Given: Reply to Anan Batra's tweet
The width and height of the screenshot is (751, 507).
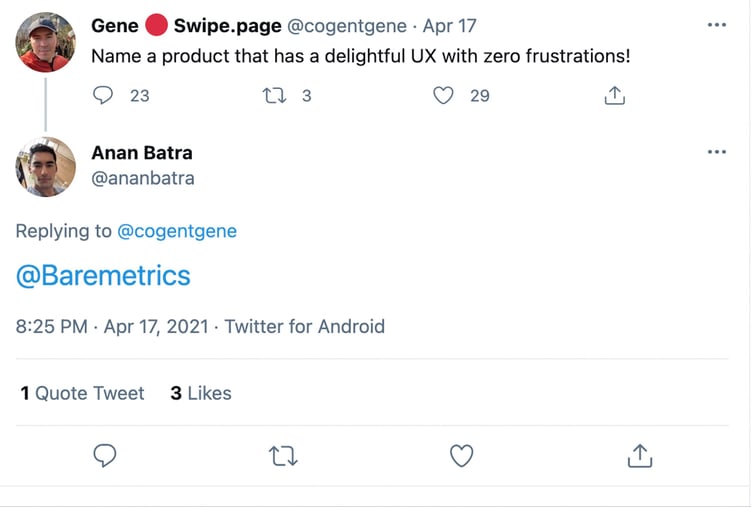Looking at the screenshot, I should pos(105,456).
